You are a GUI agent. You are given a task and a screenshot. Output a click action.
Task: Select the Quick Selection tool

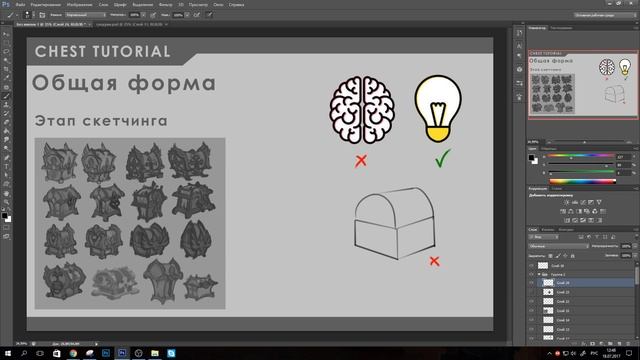(6, 61)
